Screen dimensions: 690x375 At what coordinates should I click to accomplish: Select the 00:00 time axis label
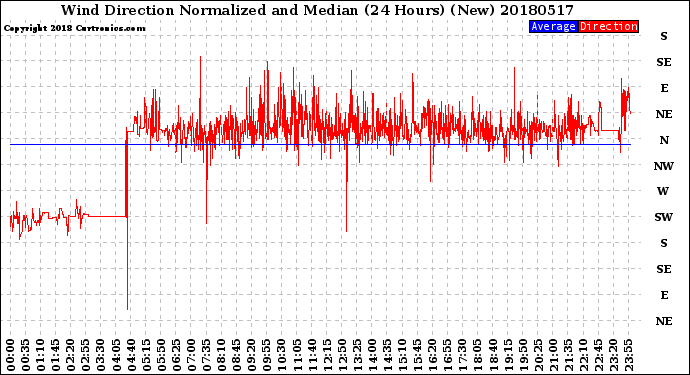[x=11, y=355]
